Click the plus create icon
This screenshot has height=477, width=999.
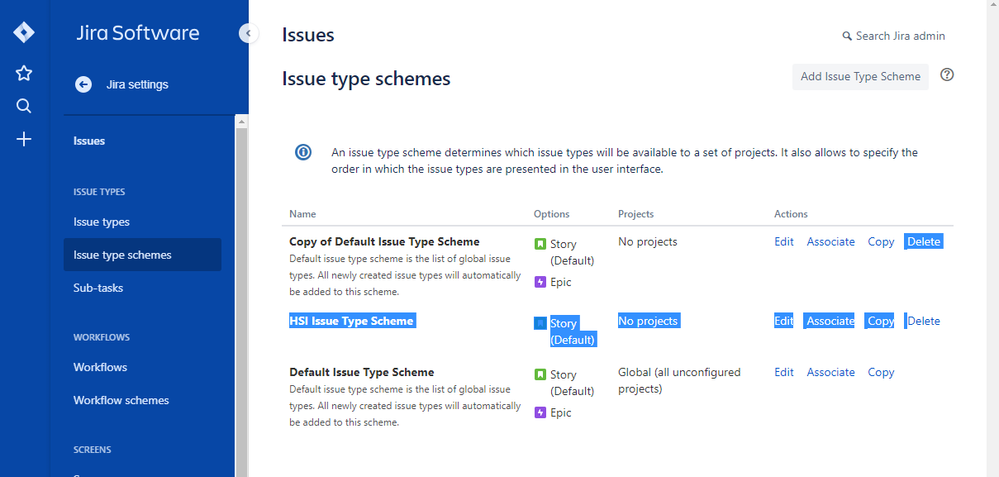[x=24, y=139]
